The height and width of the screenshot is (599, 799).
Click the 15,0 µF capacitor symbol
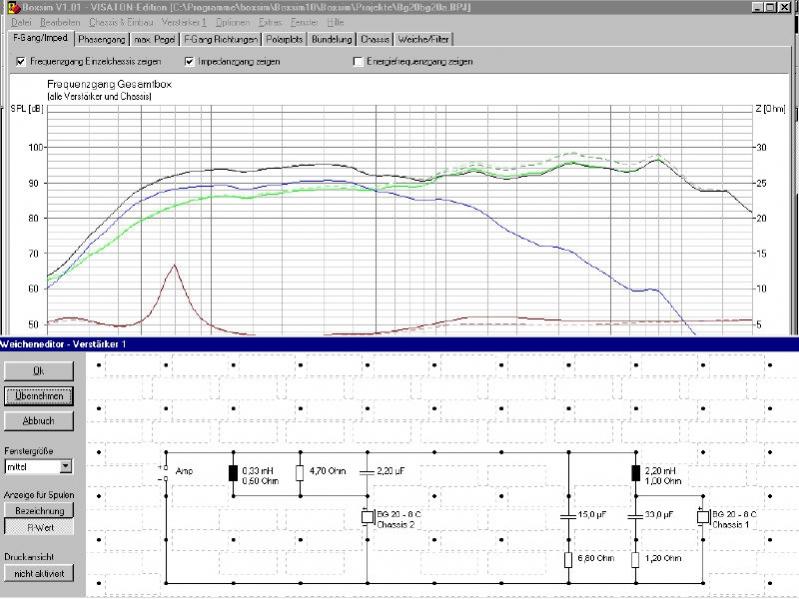(x=567, y=517)
